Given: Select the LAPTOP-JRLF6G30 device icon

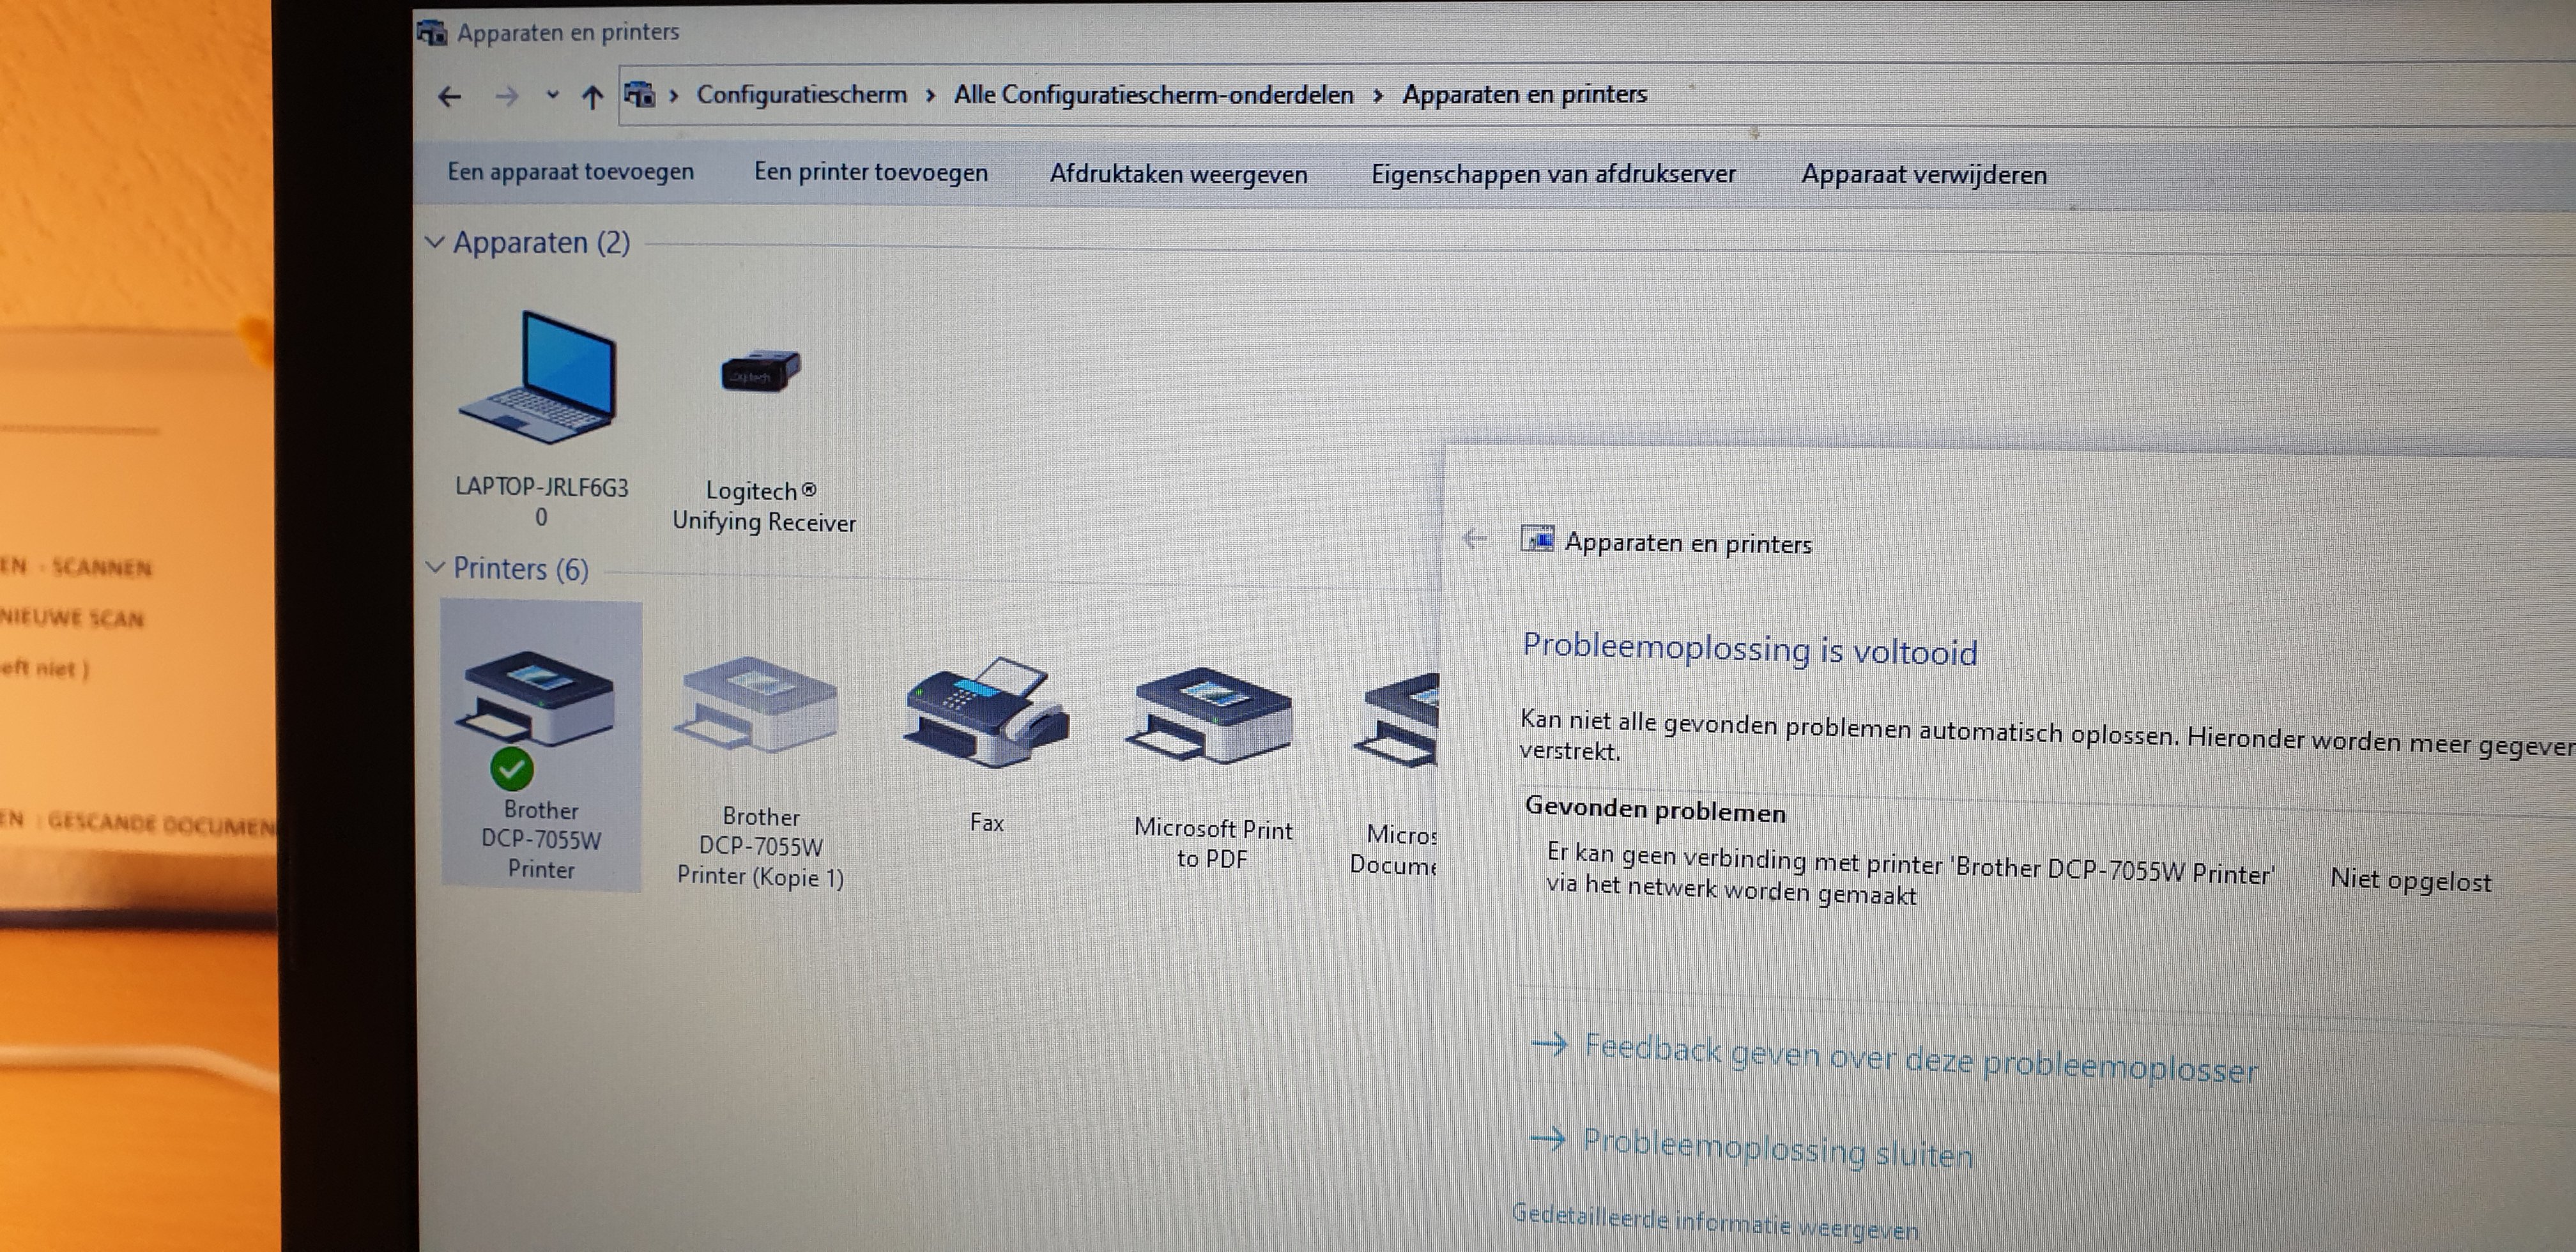Looking at the screenshot, I should tap(539, 378).
